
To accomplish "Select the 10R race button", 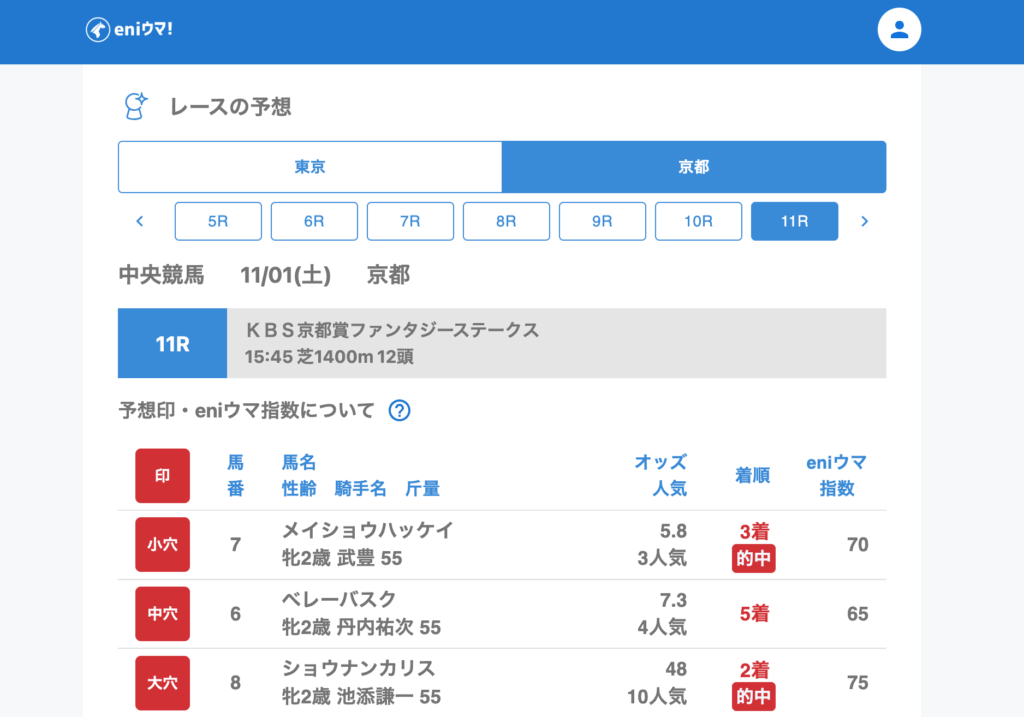I will click(x=698, y=221).
